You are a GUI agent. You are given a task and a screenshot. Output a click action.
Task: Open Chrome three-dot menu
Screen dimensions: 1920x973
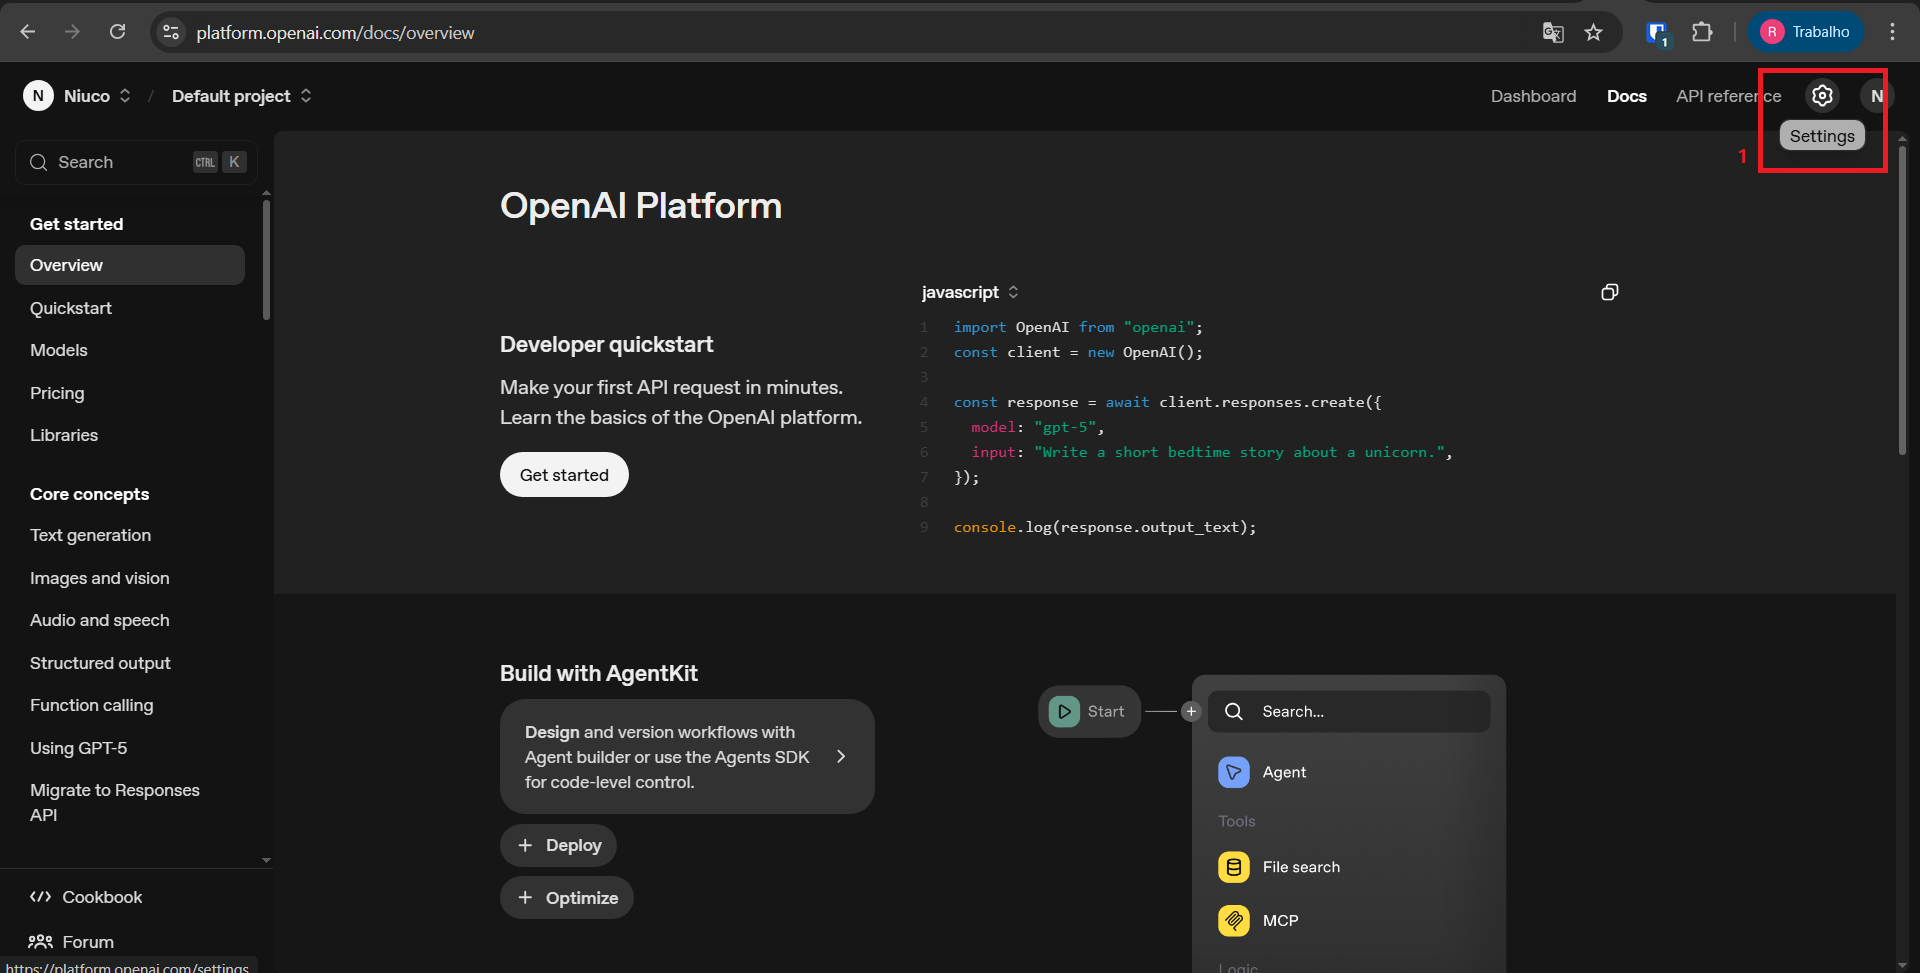pos(1892,32)
